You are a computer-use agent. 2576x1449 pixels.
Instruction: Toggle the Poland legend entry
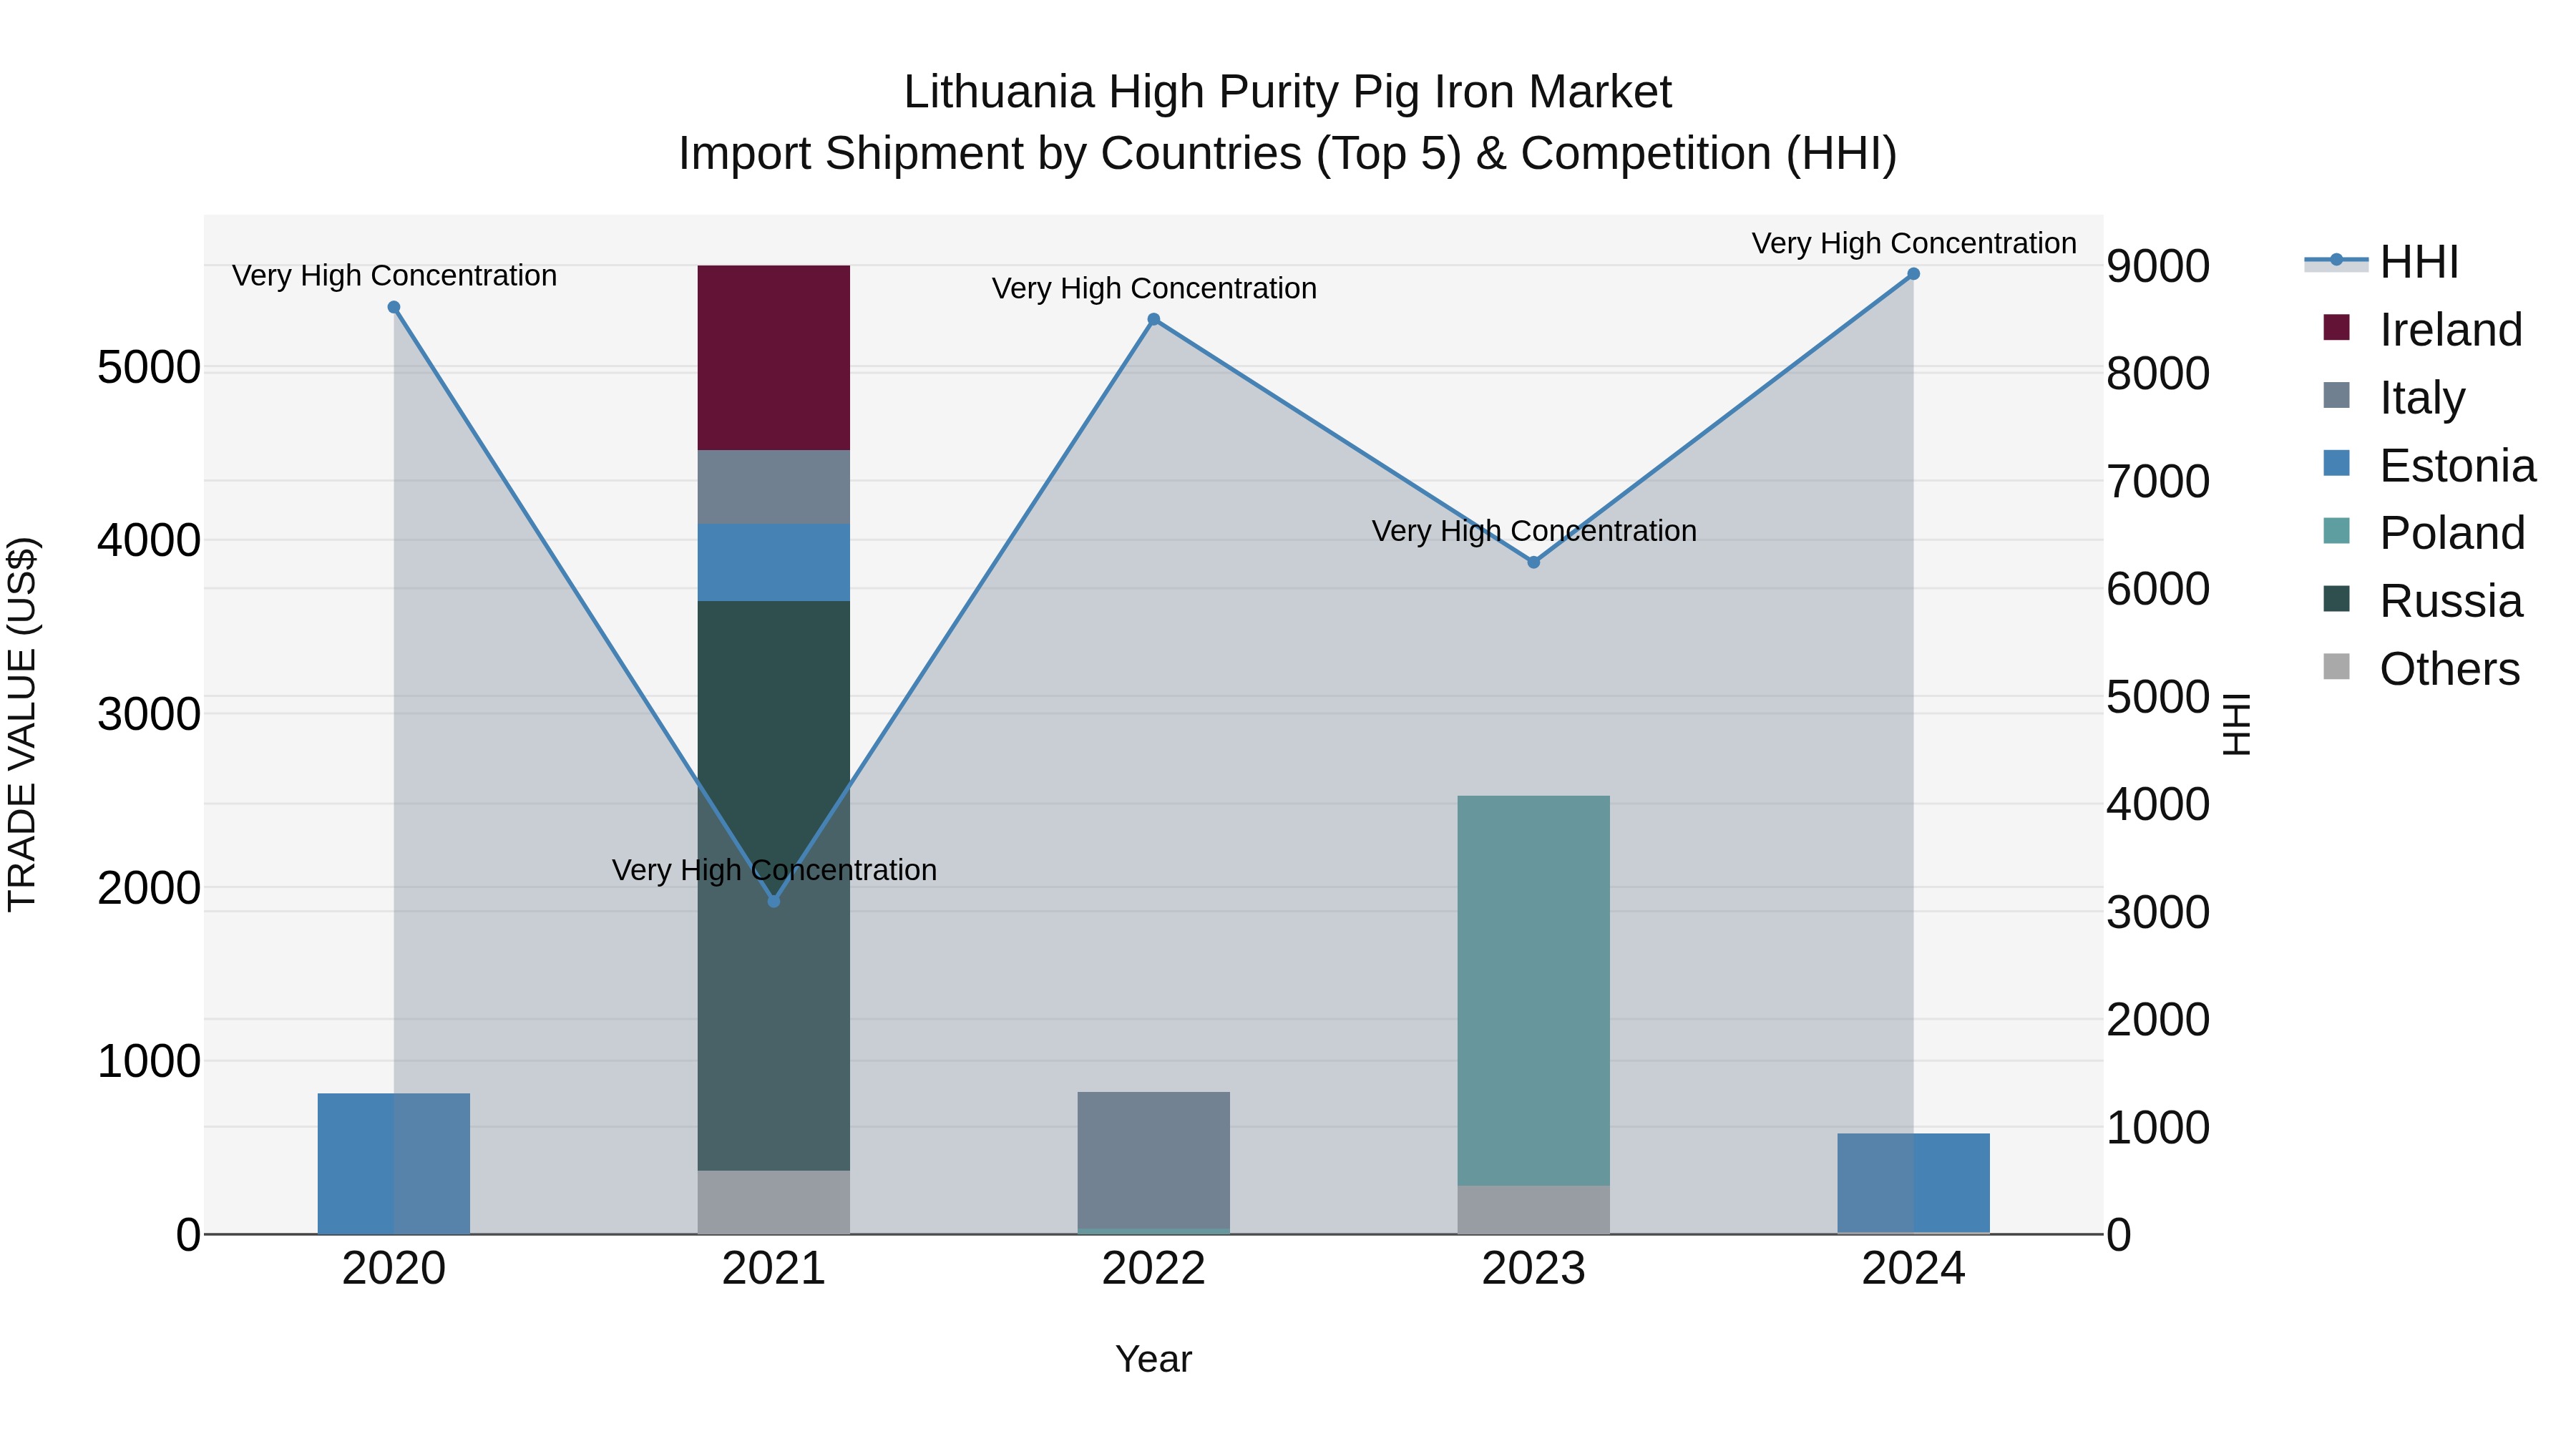coord(2424,533)
